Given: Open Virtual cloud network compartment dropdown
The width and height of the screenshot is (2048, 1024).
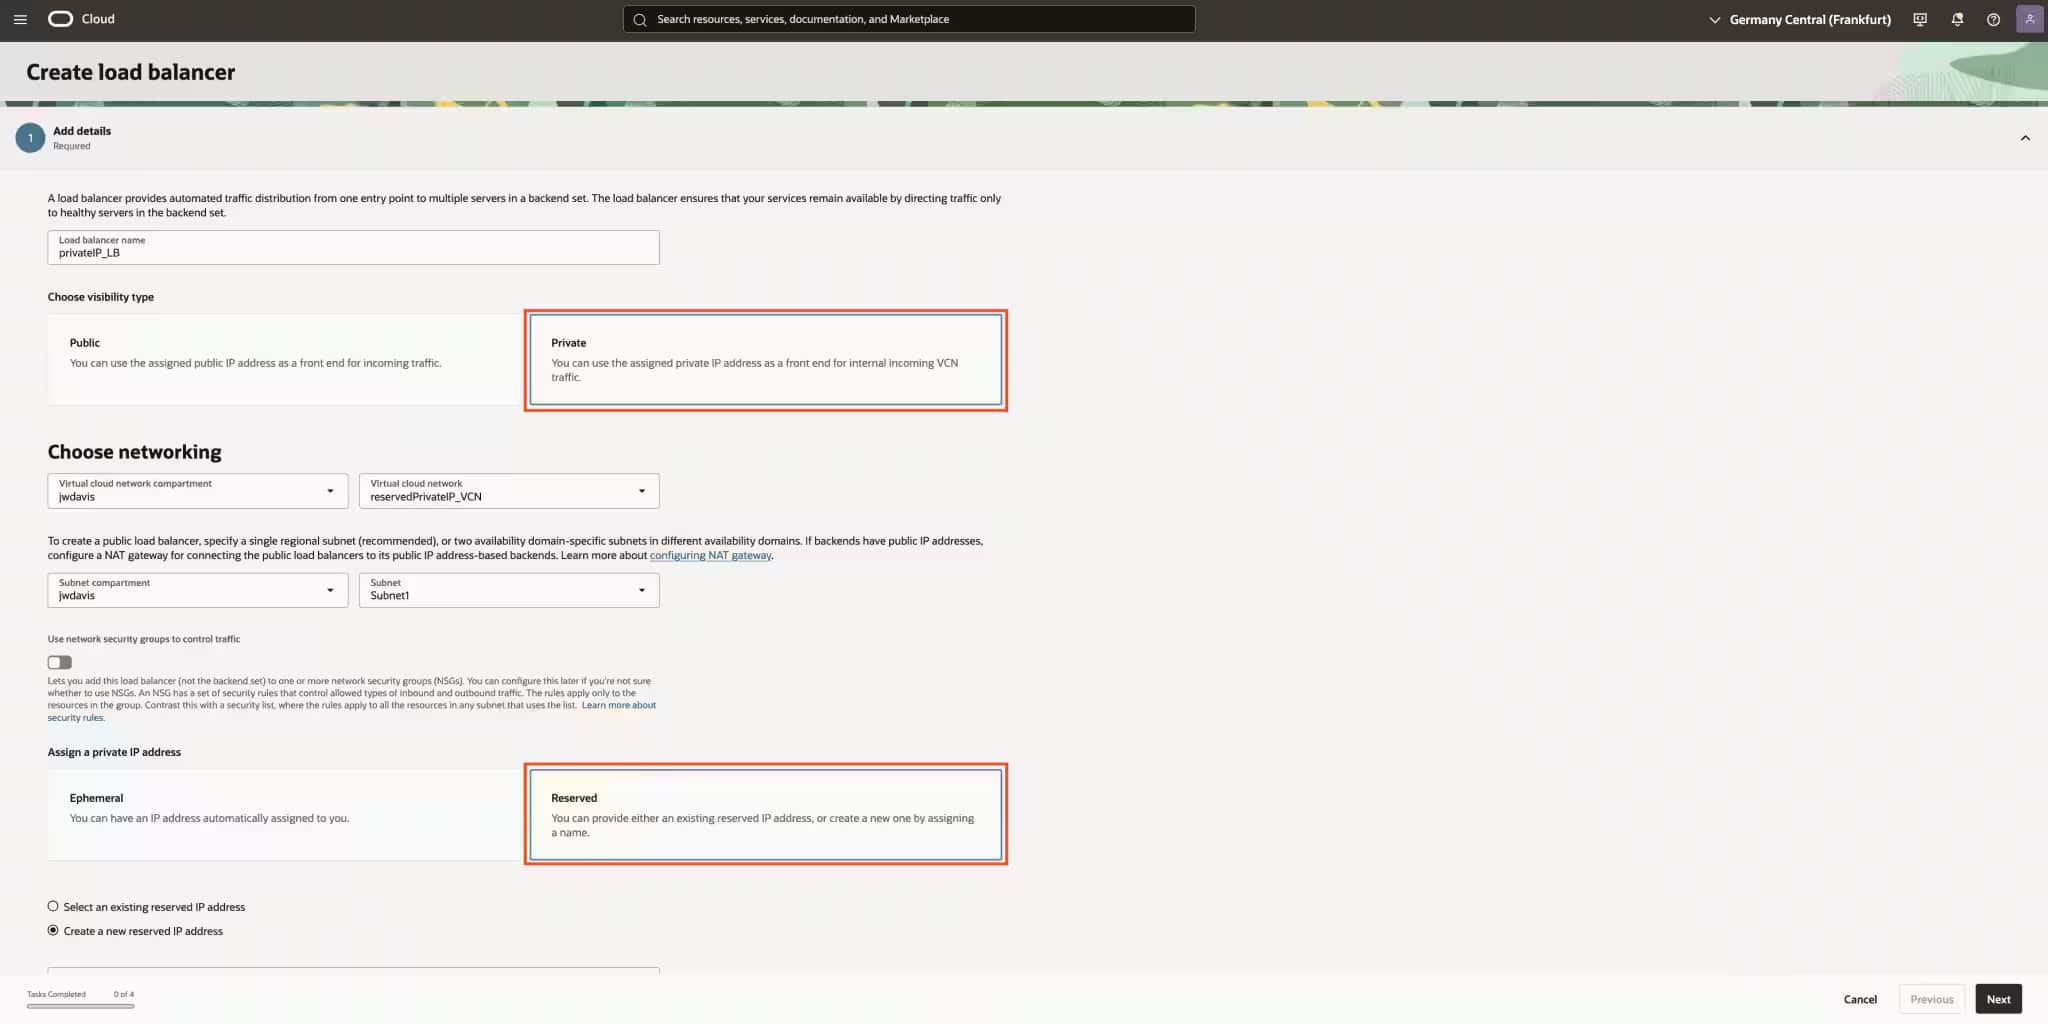Looking at the screenshot, I should point(198,491).
